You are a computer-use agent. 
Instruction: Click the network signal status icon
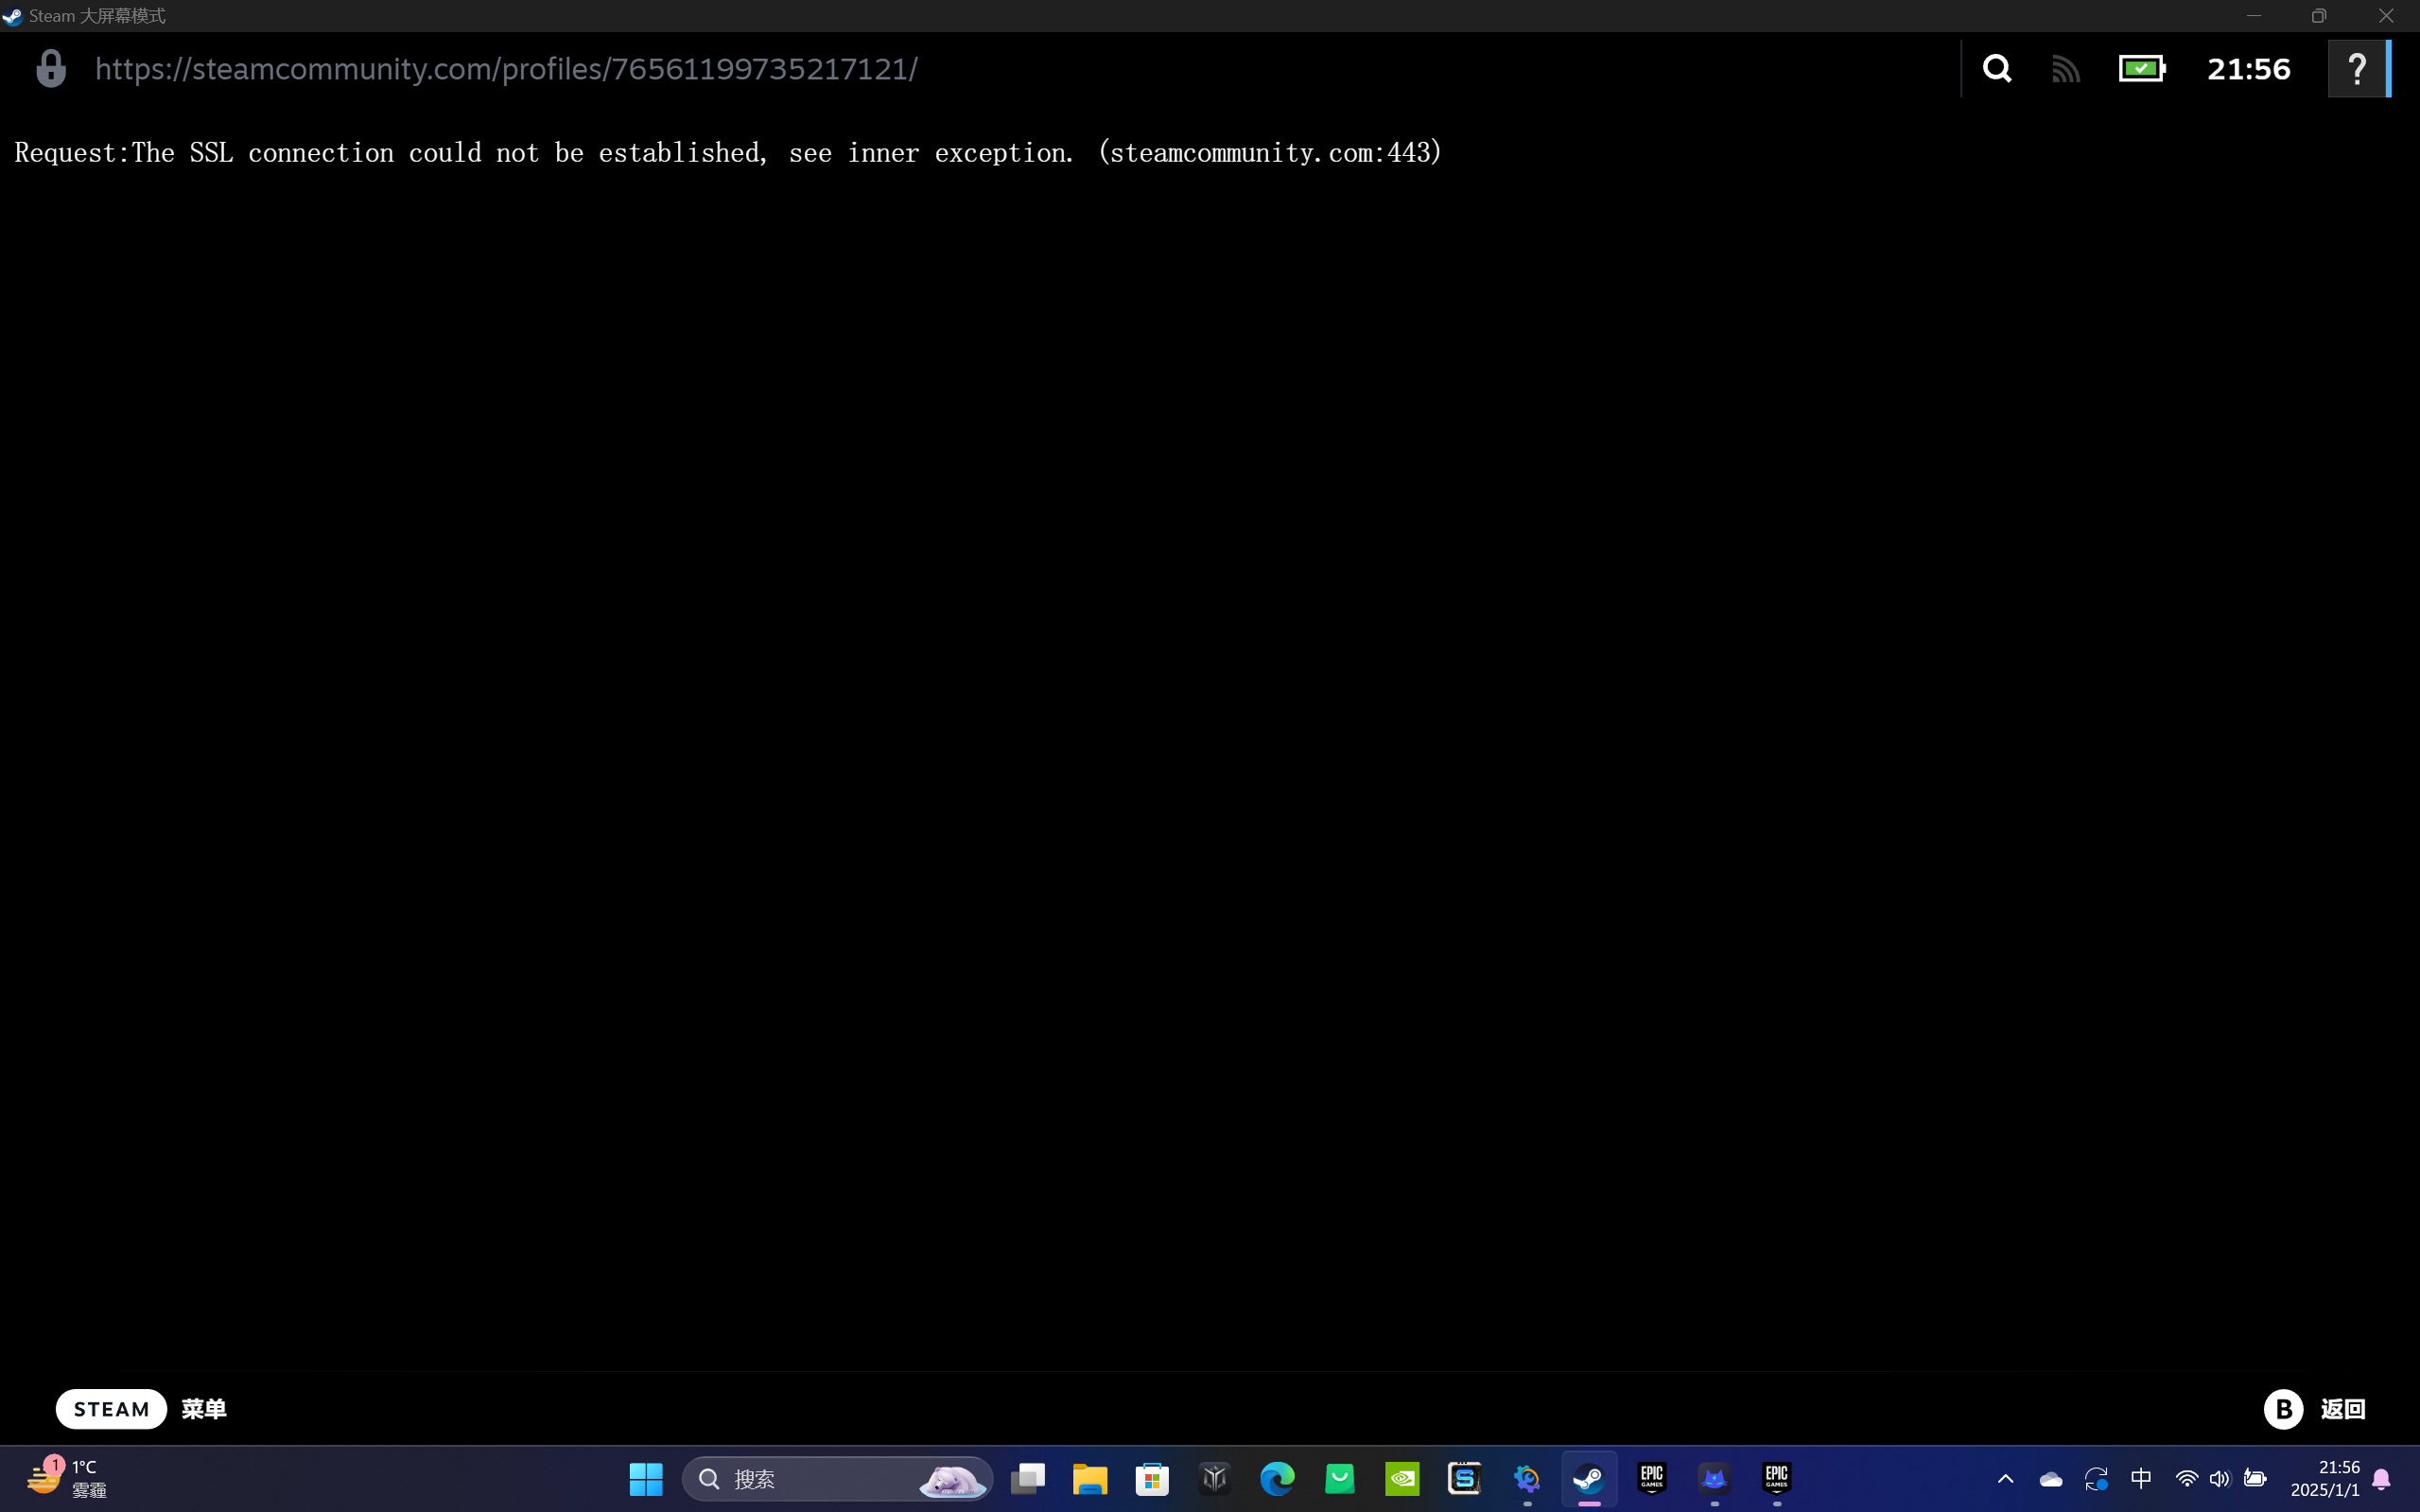point(2065,69)
